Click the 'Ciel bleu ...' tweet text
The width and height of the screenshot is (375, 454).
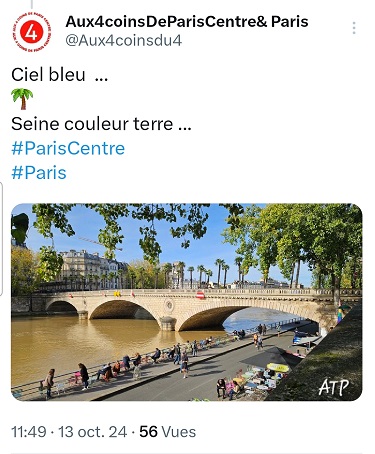tap(60, 74)
